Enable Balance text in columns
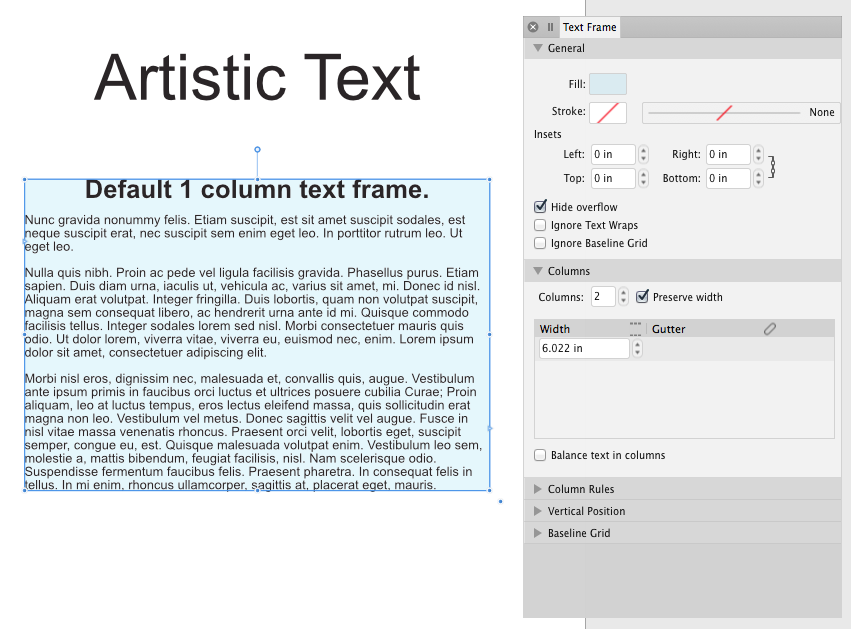 point(540,455)
